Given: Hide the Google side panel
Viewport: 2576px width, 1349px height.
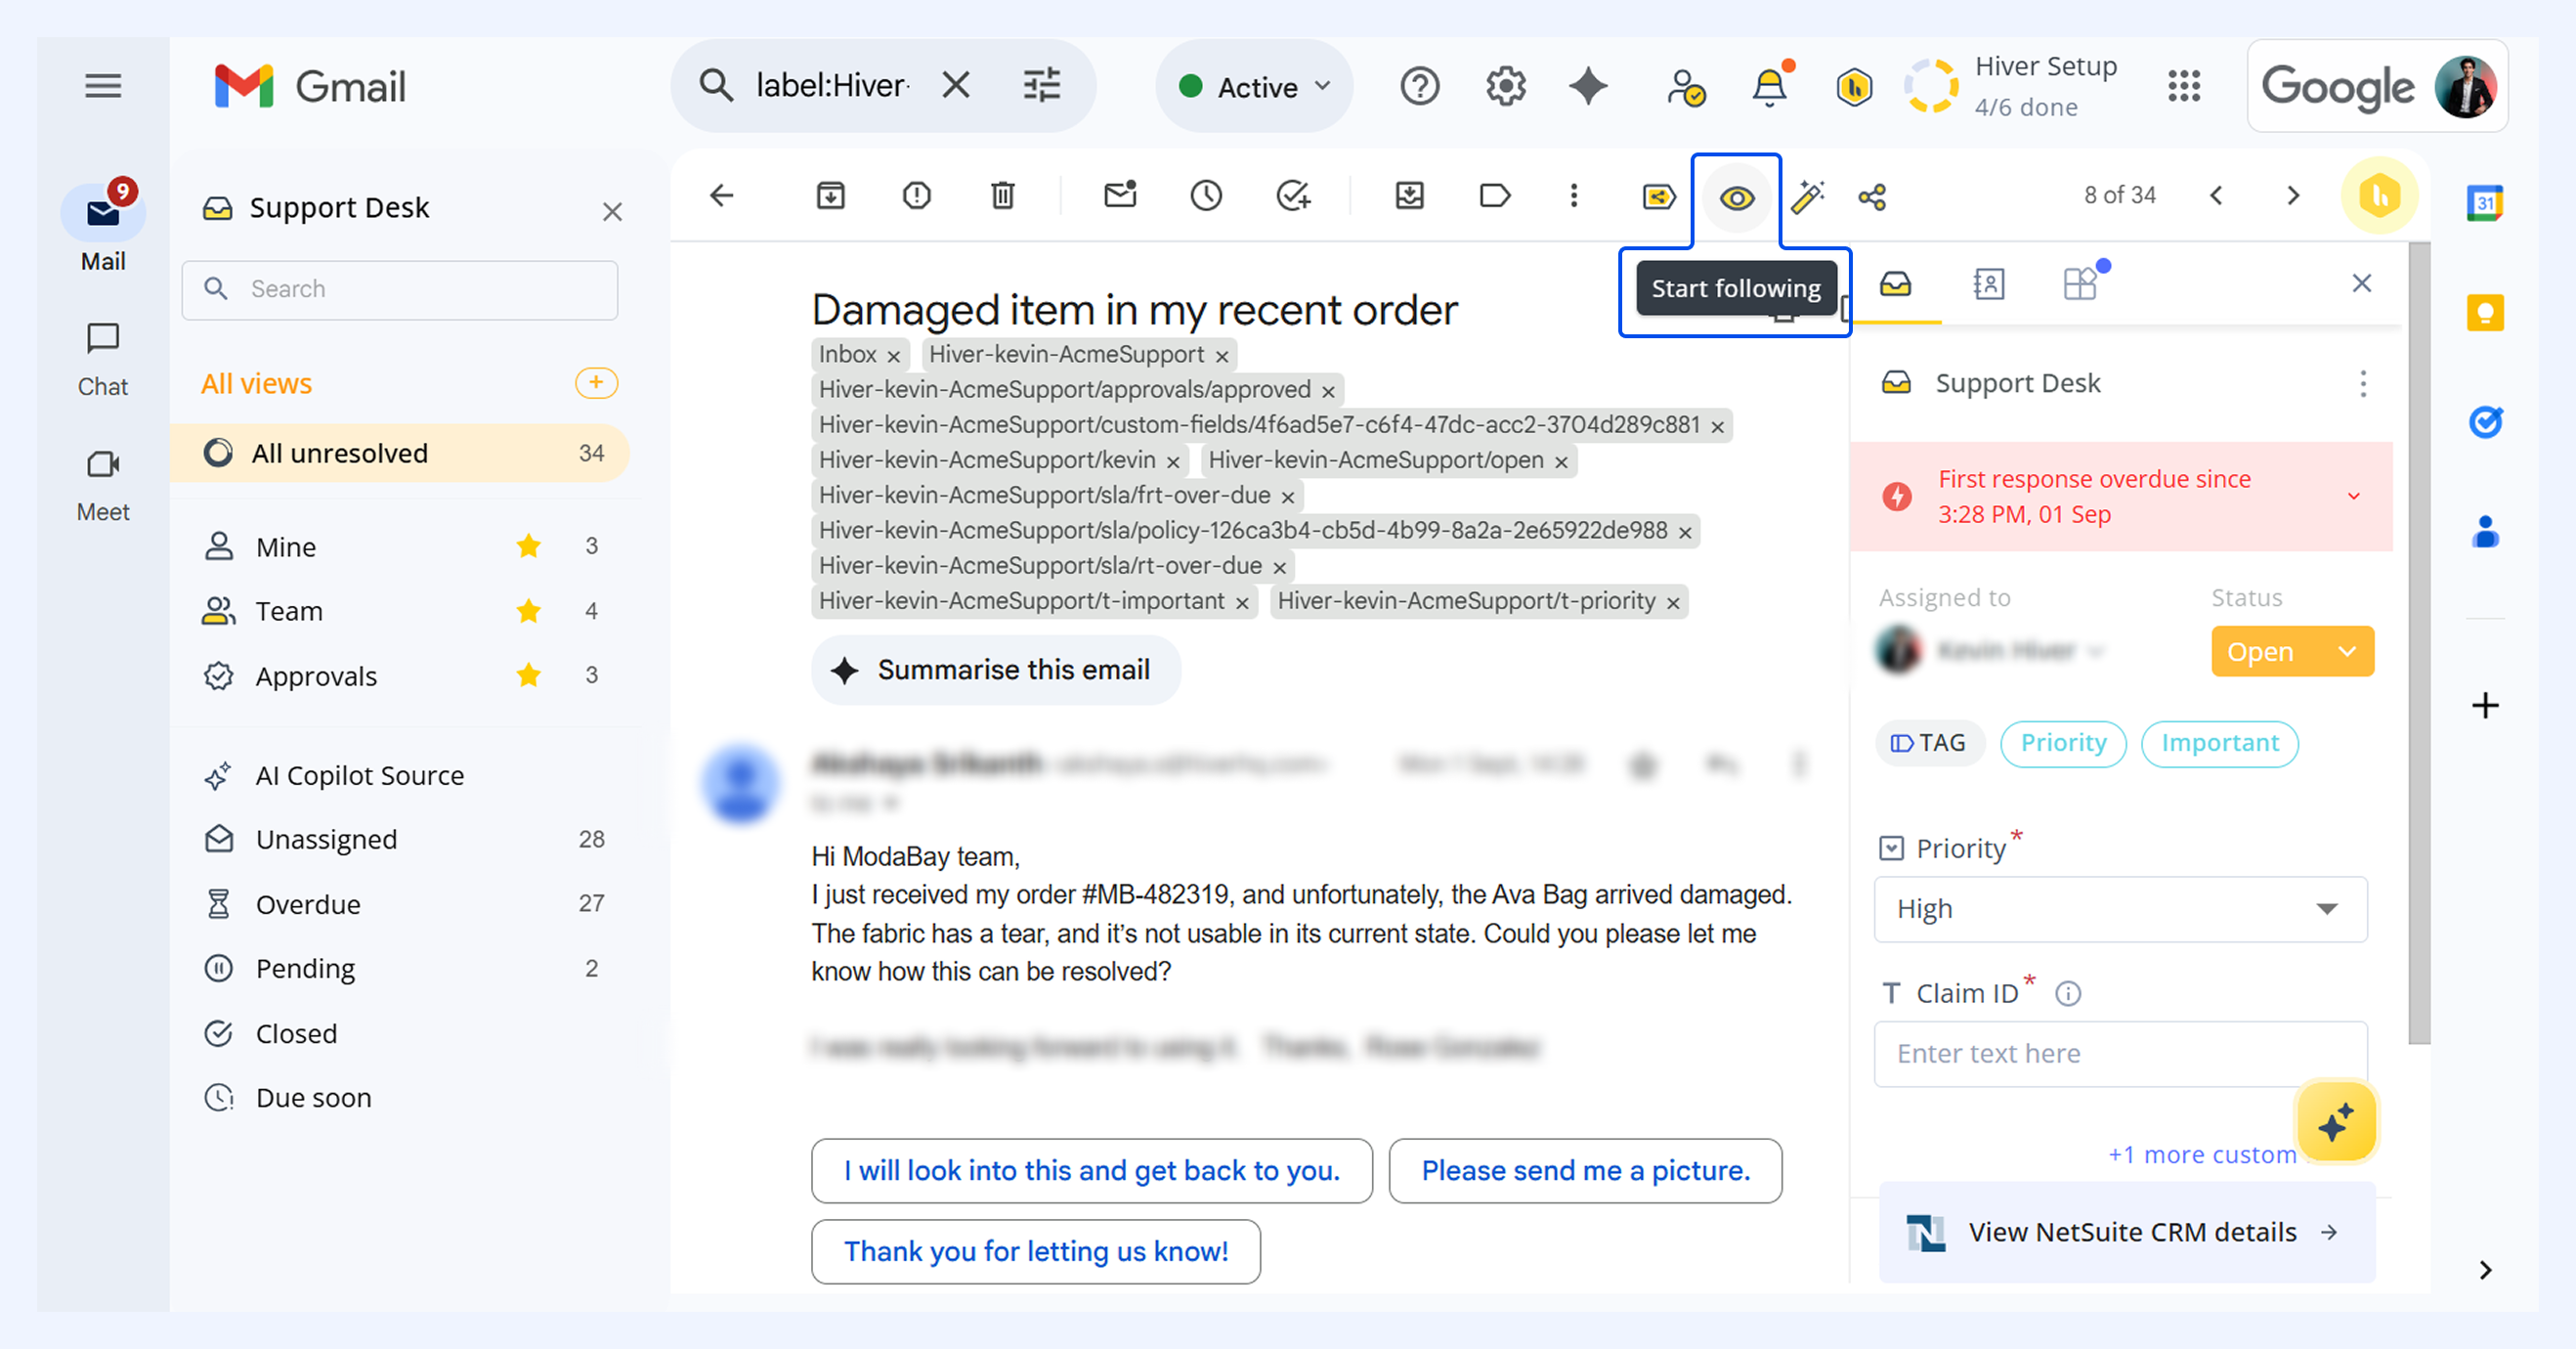Looking at the screenshot, I should pyautogui.click(x=2486, y=1270).
